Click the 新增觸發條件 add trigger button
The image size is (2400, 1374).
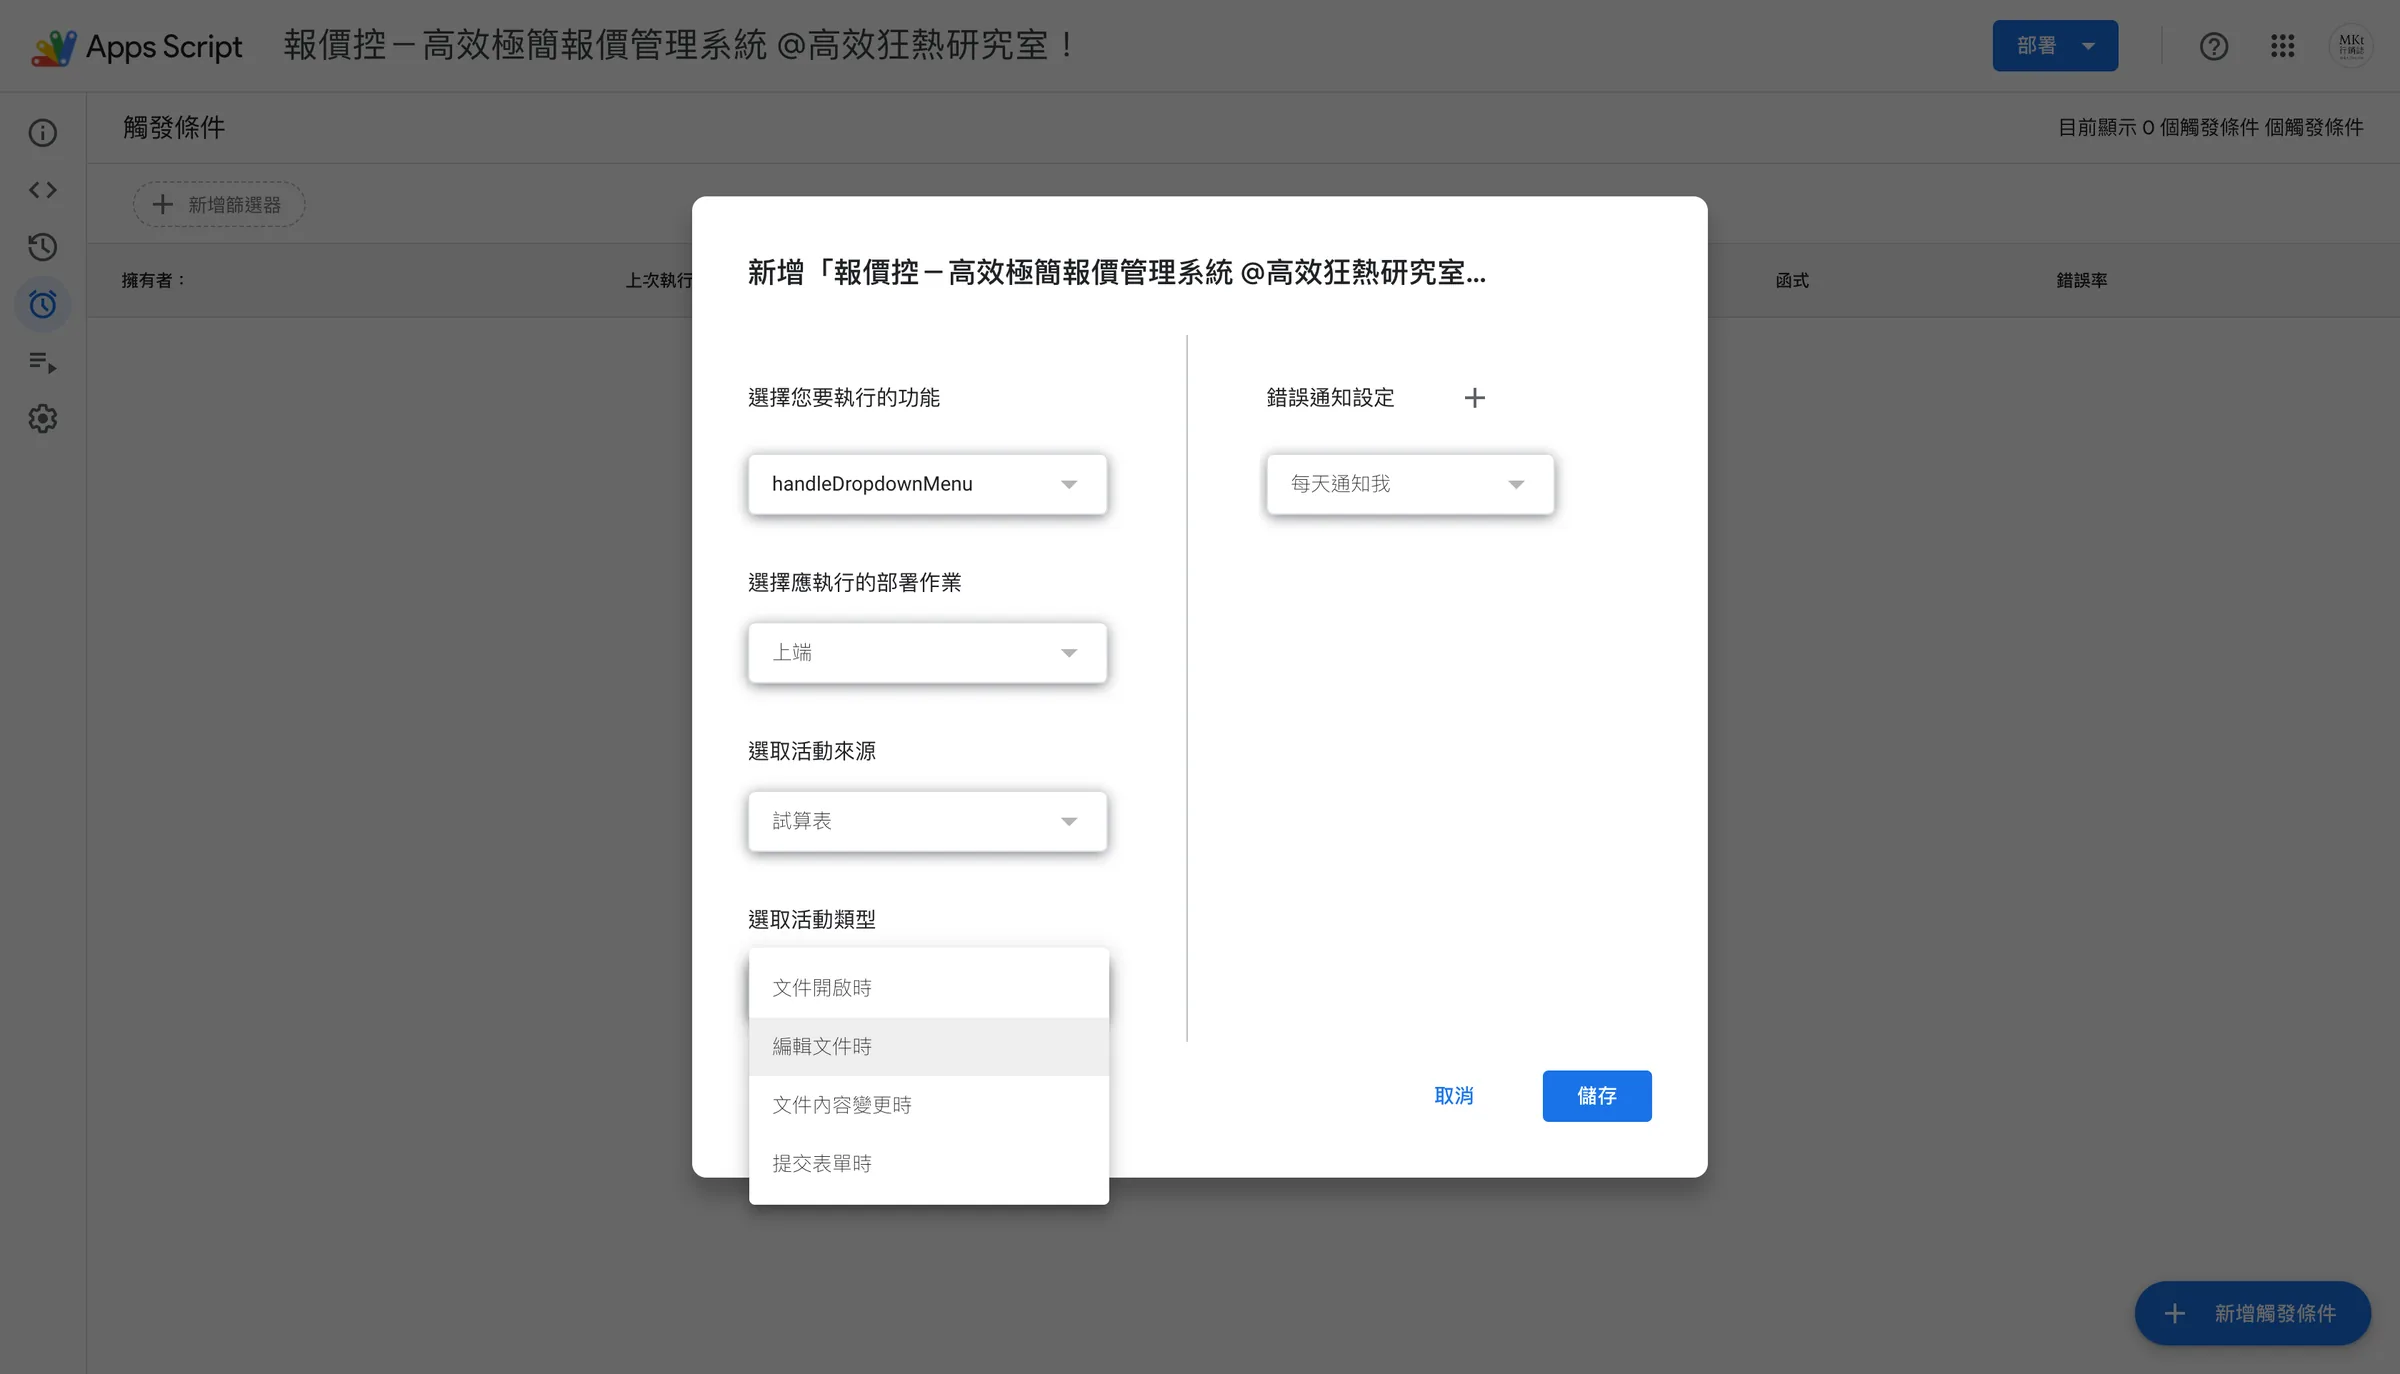[x=2252, y=1313]
